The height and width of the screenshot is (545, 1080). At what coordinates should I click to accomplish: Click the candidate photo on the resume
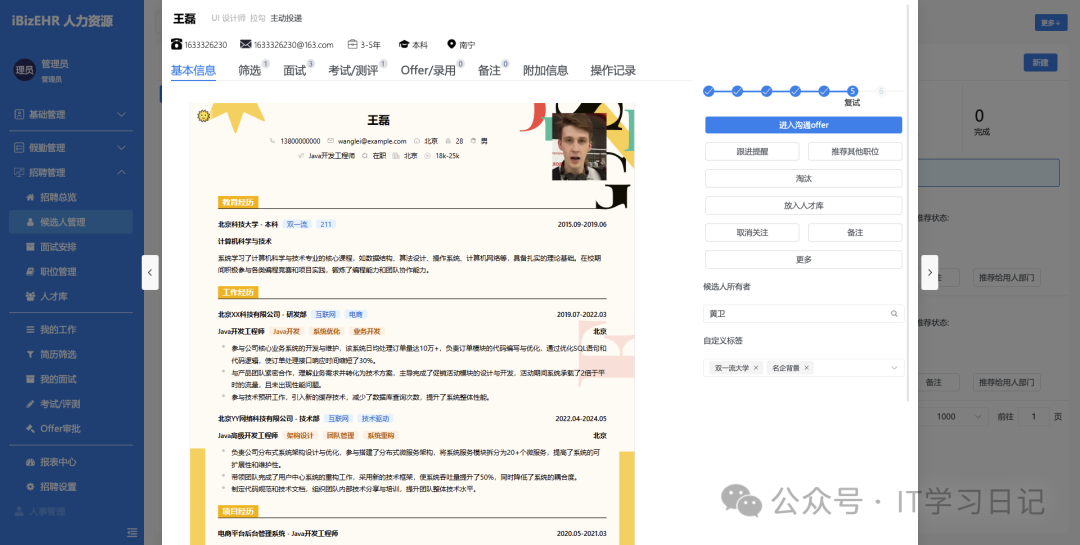pyautogui.click(x=579, y=145)
